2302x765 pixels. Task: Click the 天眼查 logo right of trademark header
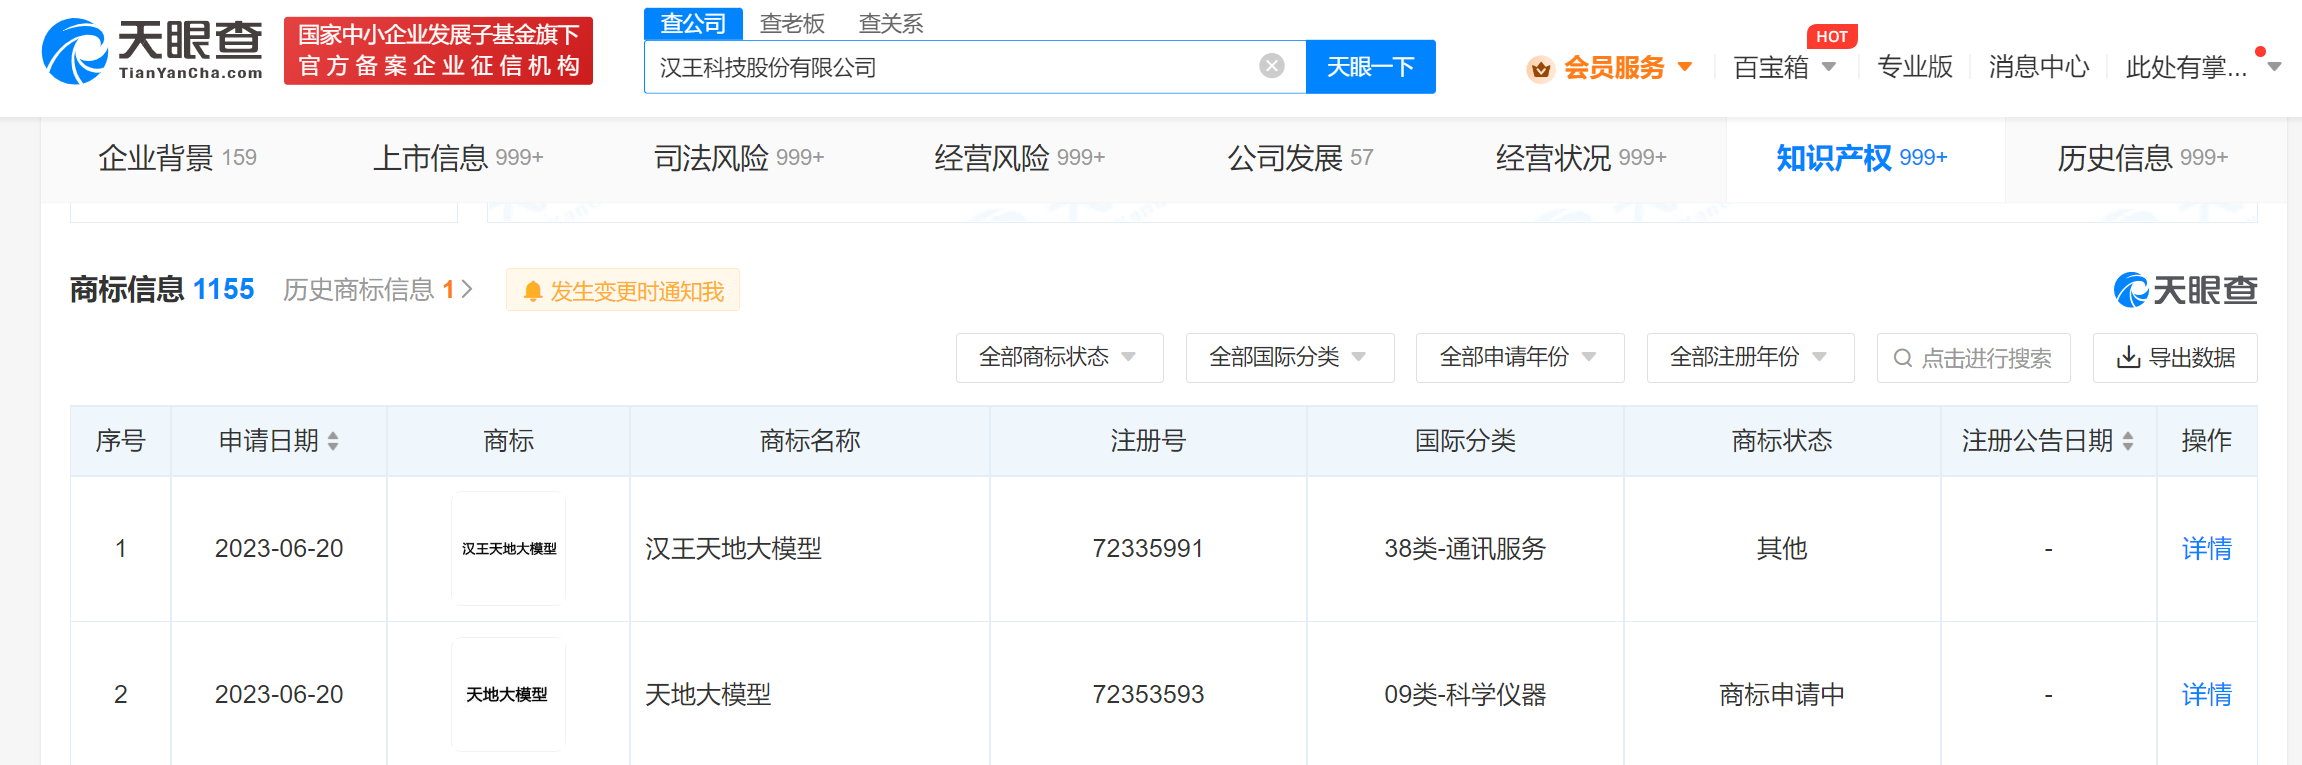(2185, 290)
